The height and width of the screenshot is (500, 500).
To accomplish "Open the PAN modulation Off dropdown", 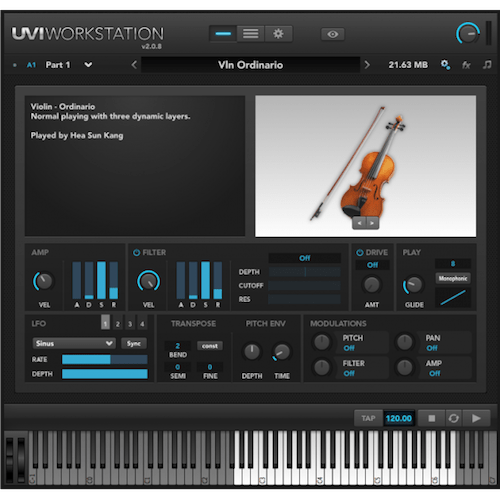I will pyautogui.click(x=432, y=348).
